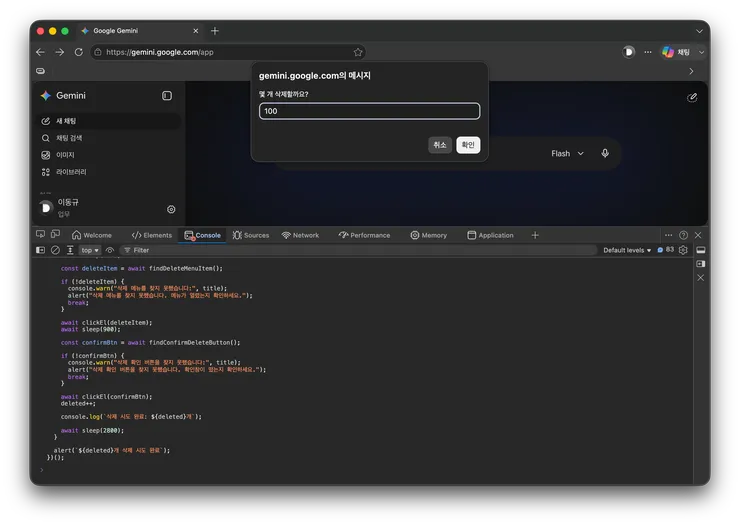Image resolution: width=740 pixels, height=525 pixels.
Task: Toggle device emulation in DevTools
Action: [56, 235]
